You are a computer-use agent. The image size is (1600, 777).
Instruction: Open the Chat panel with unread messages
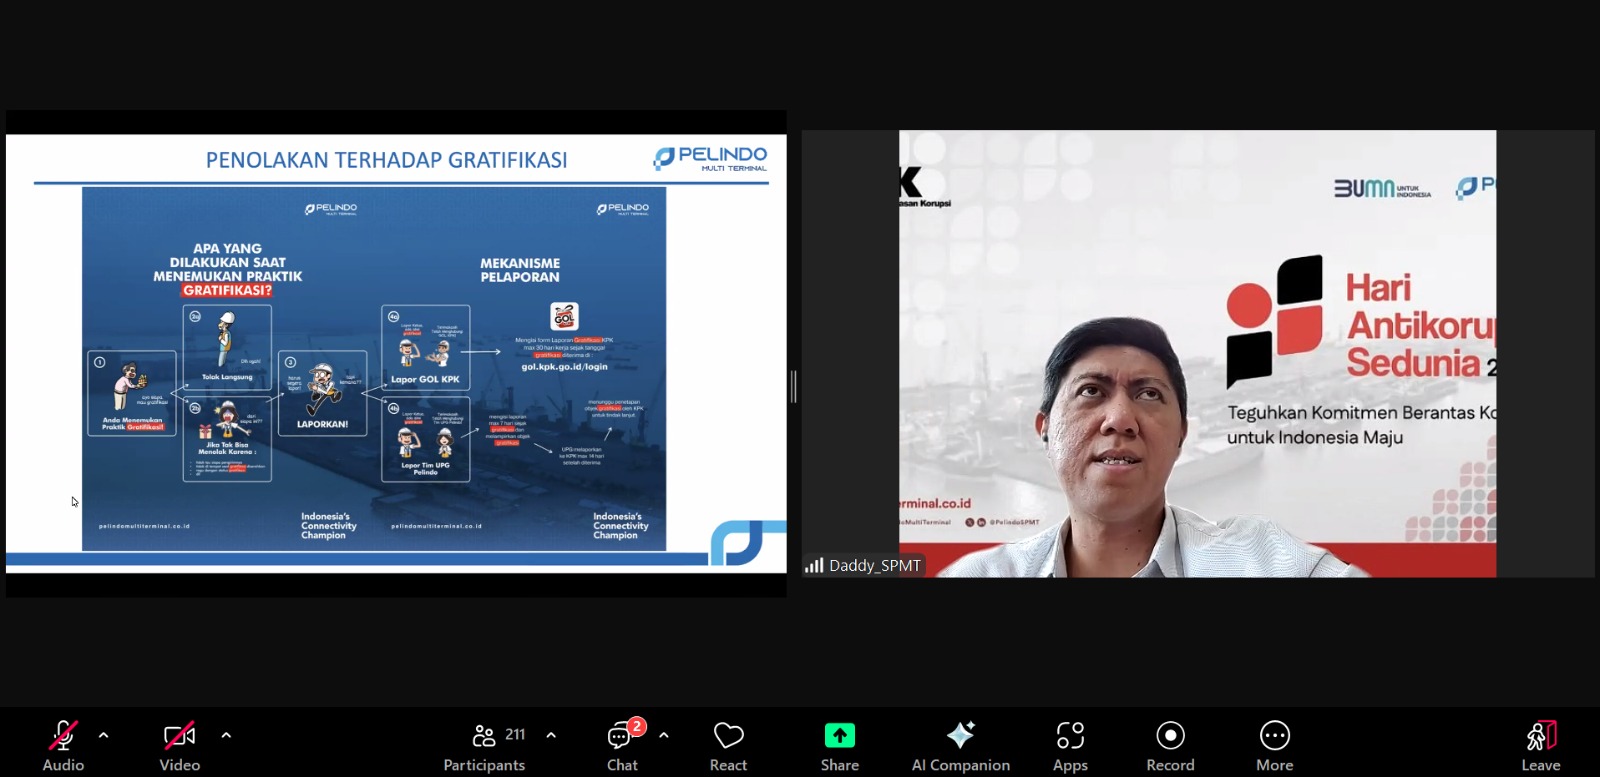click(x=620, y=737)
